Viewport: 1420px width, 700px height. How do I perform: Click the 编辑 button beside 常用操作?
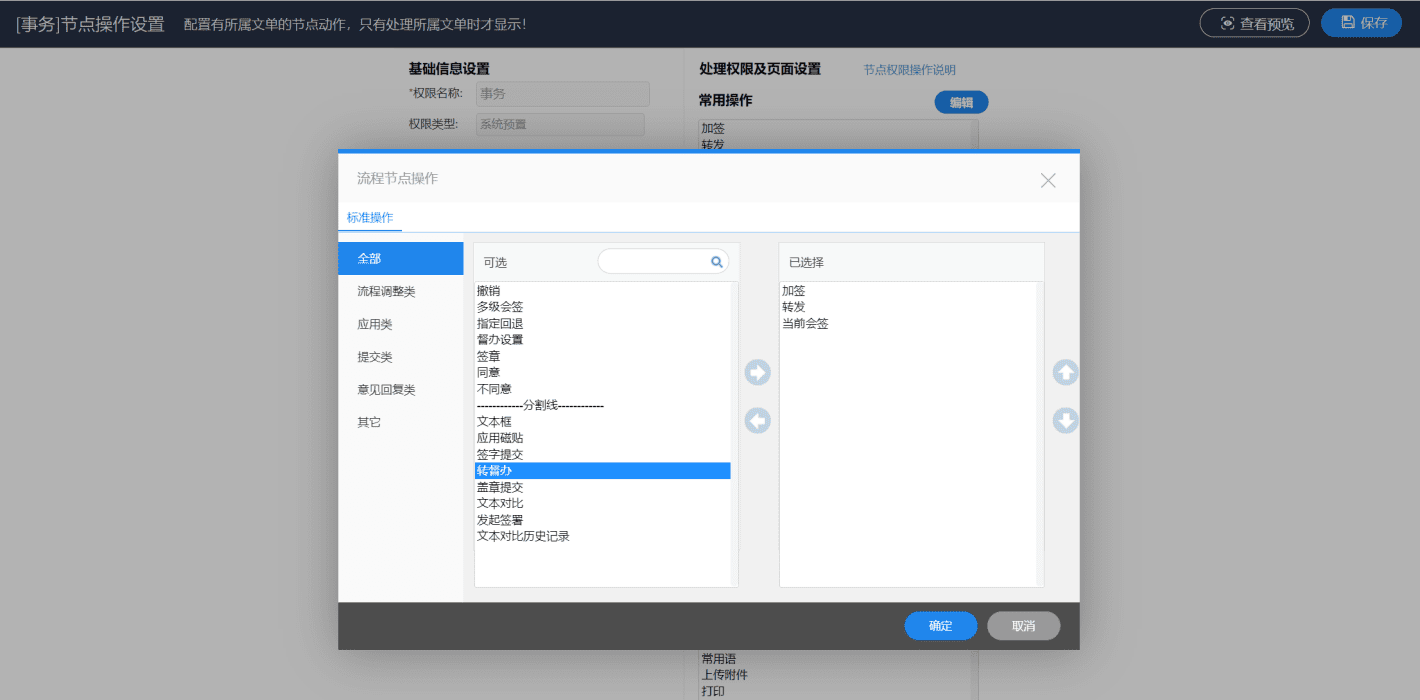point(961,102)
